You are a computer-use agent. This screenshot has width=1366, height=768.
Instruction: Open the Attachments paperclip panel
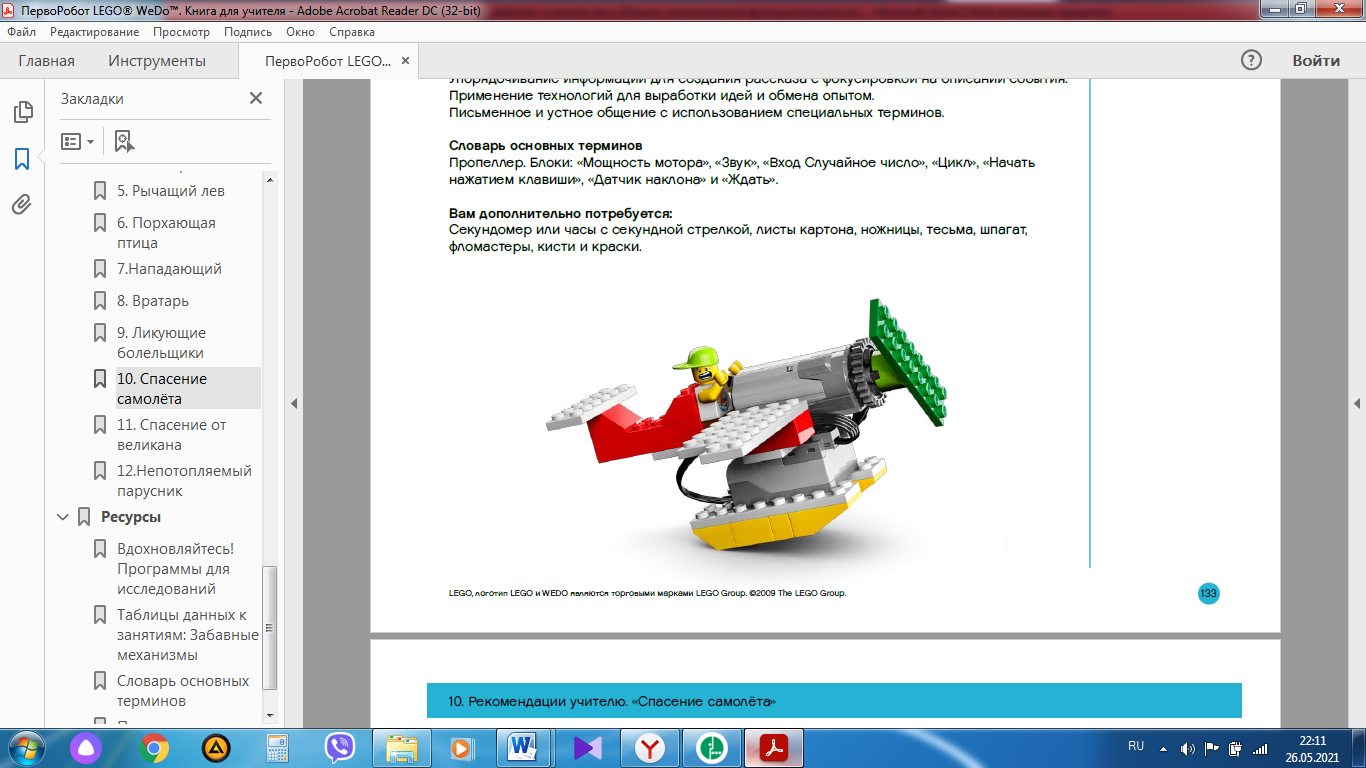coord(22,205)
